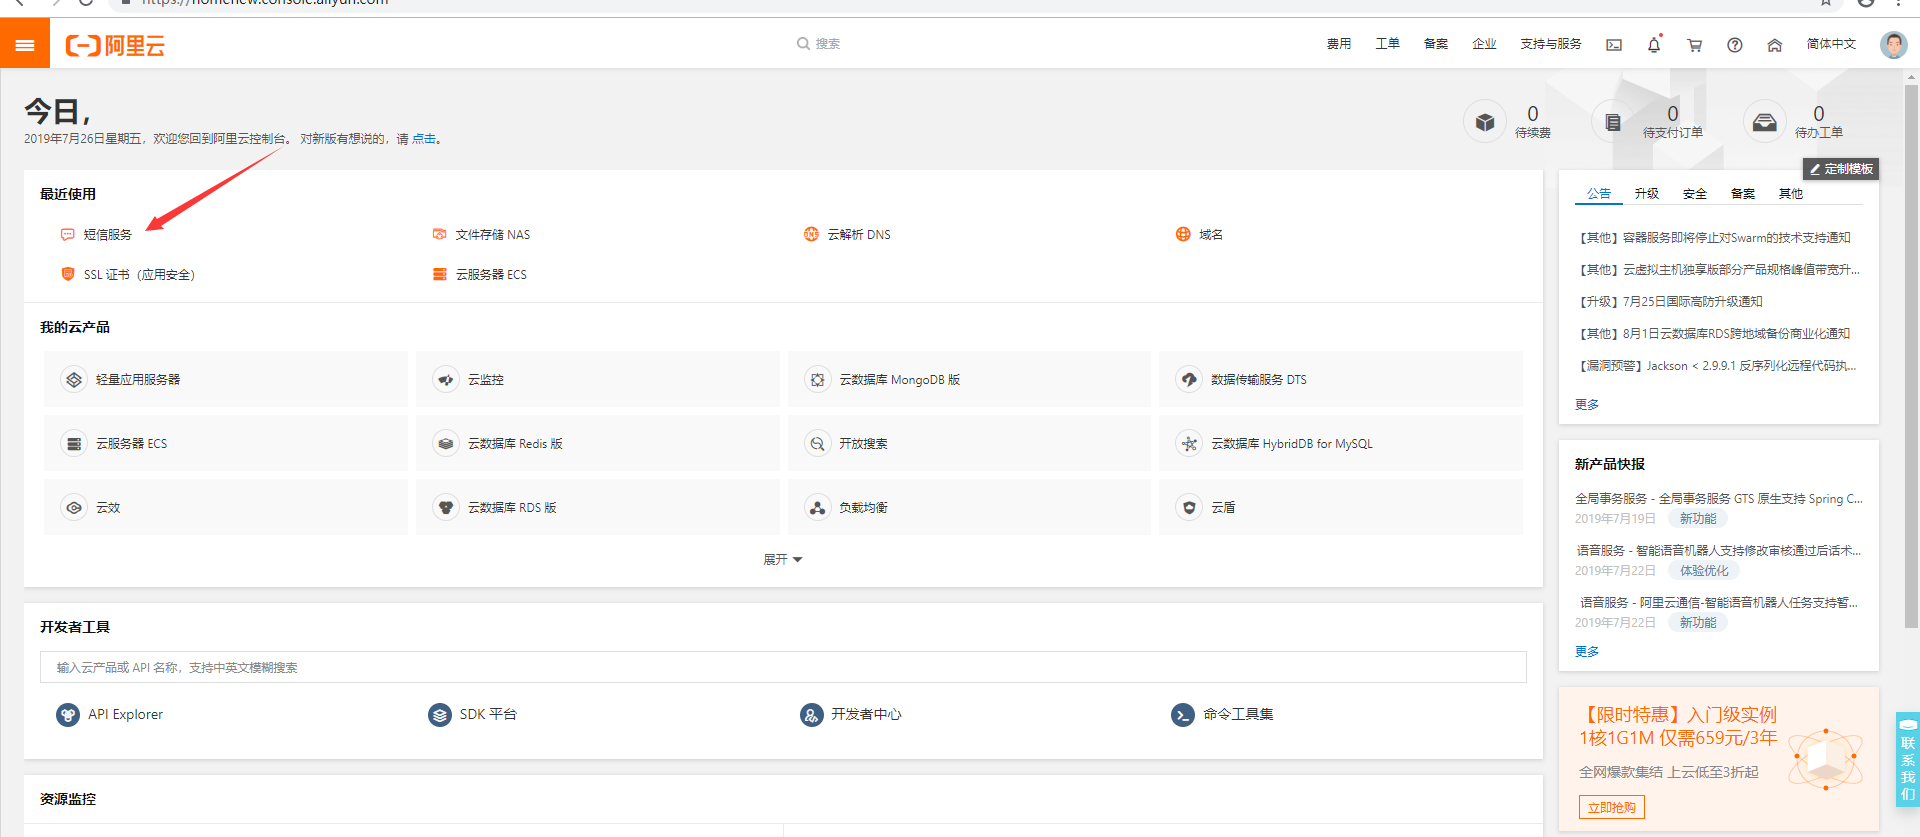Open 全局事务服务 GTS news item
Screen dimensions: 1920x837
coord(1719,499)
